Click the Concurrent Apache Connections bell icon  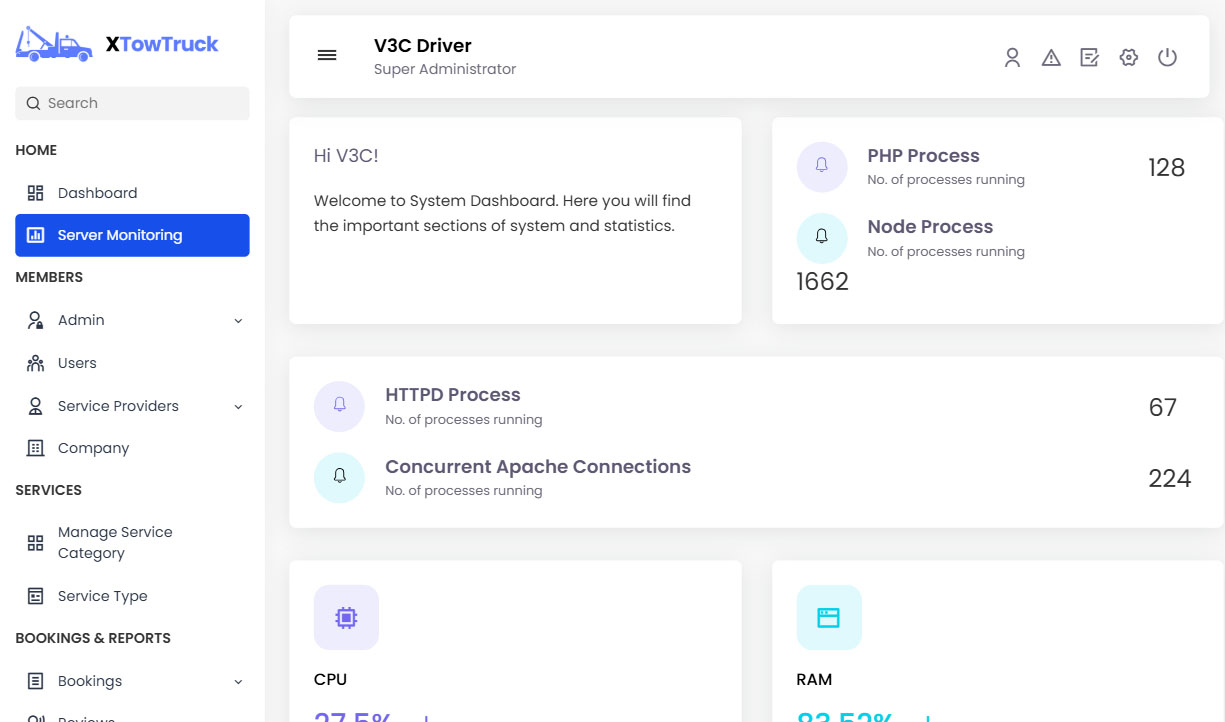339,477
